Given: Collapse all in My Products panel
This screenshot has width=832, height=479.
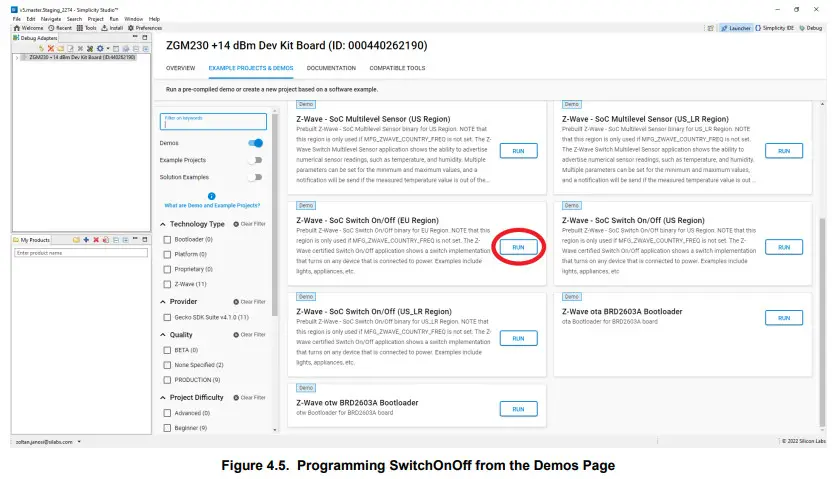Looking at the screenshot, I should click(x=116, y=240).
